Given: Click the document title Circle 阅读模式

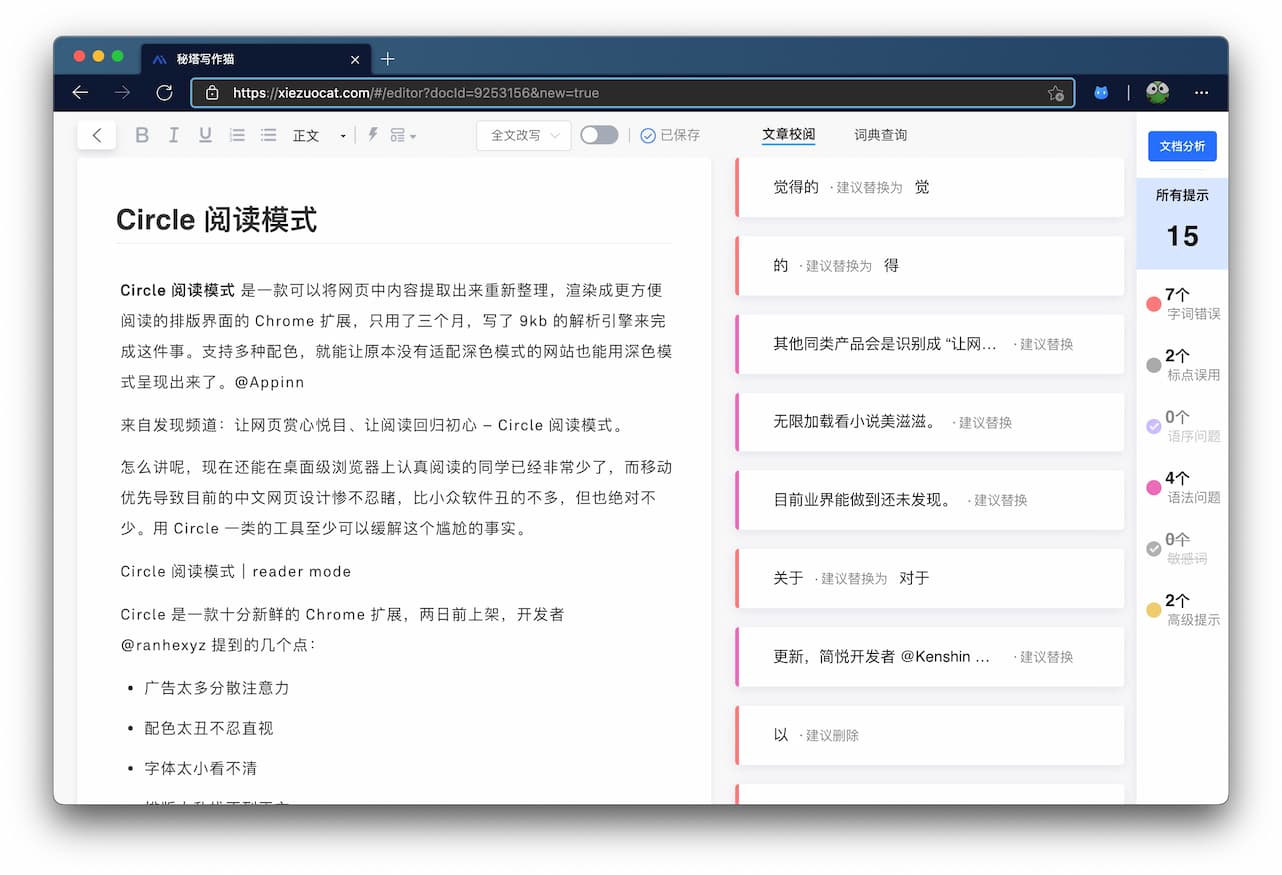Looking at the screenshot, I should 217,220.
